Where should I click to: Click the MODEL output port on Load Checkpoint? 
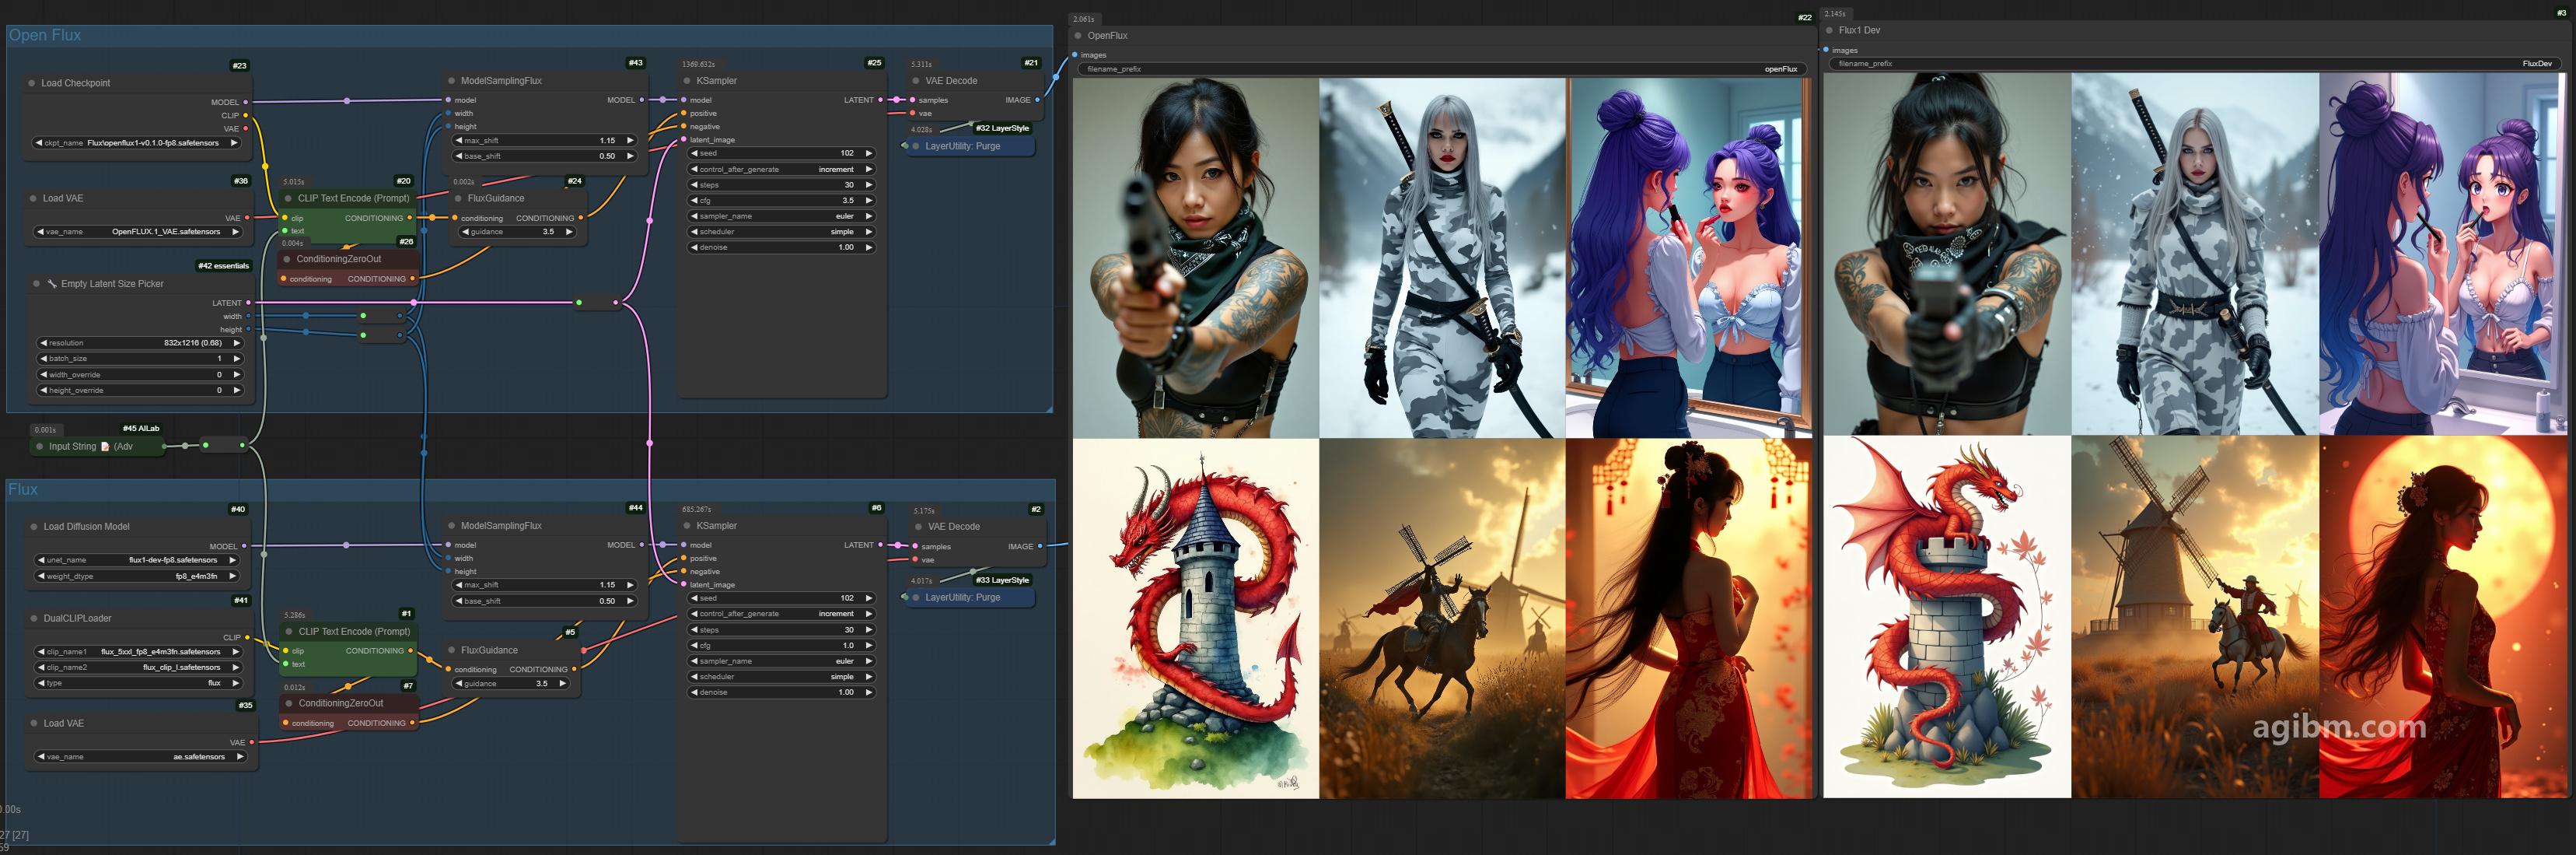[x=246, y=102]
